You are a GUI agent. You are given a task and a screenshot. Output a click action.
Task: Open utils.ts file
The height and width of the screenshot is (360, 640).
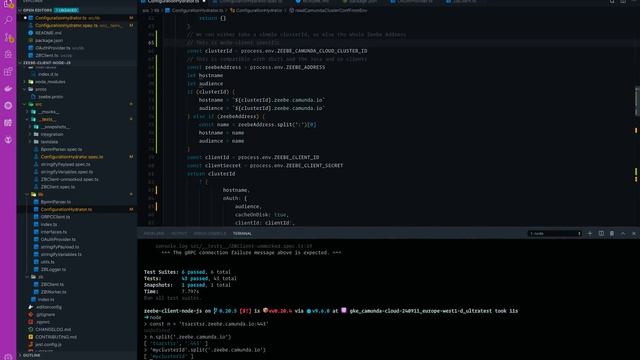point(47,262)
